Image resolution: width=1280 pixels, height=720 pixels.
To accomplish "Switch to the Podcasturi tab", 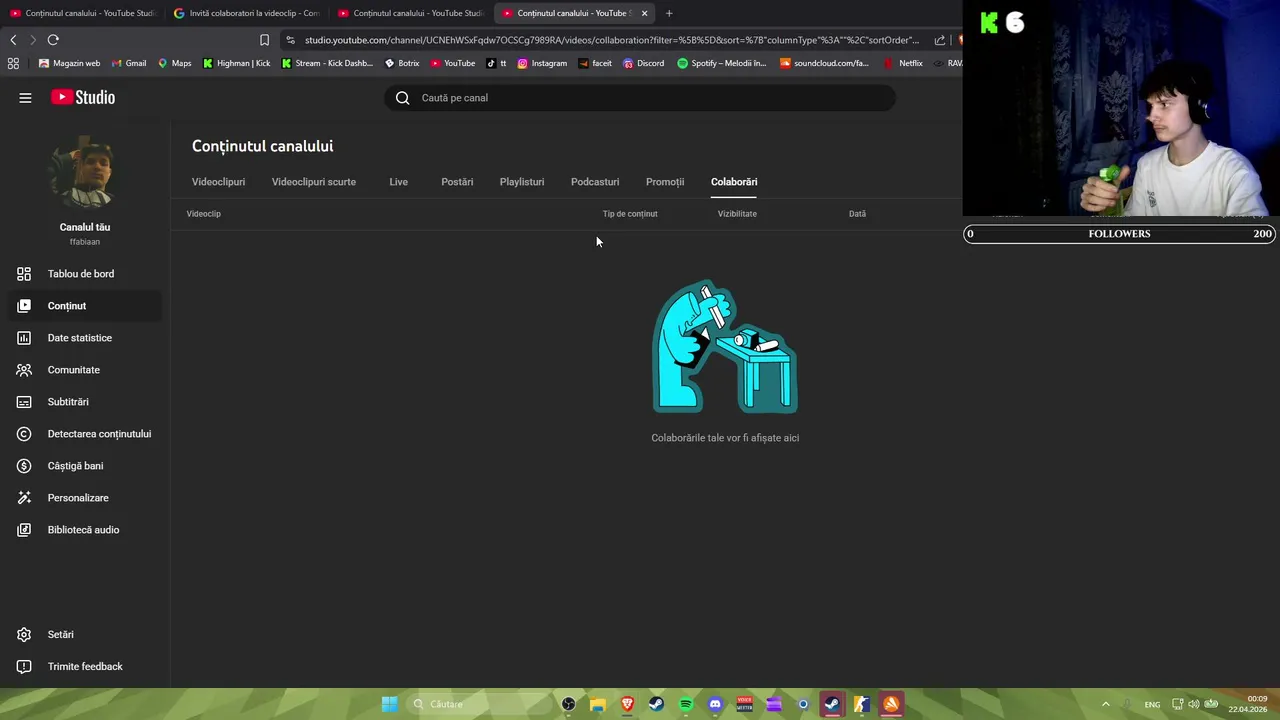I will [595, 182].
